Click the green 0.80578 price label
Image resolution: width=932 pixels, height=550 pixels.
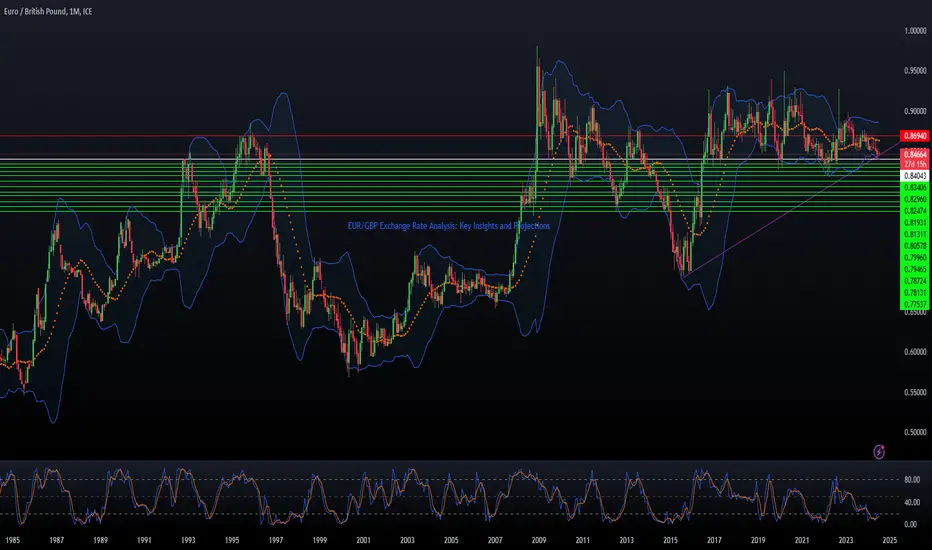point(915,246)
